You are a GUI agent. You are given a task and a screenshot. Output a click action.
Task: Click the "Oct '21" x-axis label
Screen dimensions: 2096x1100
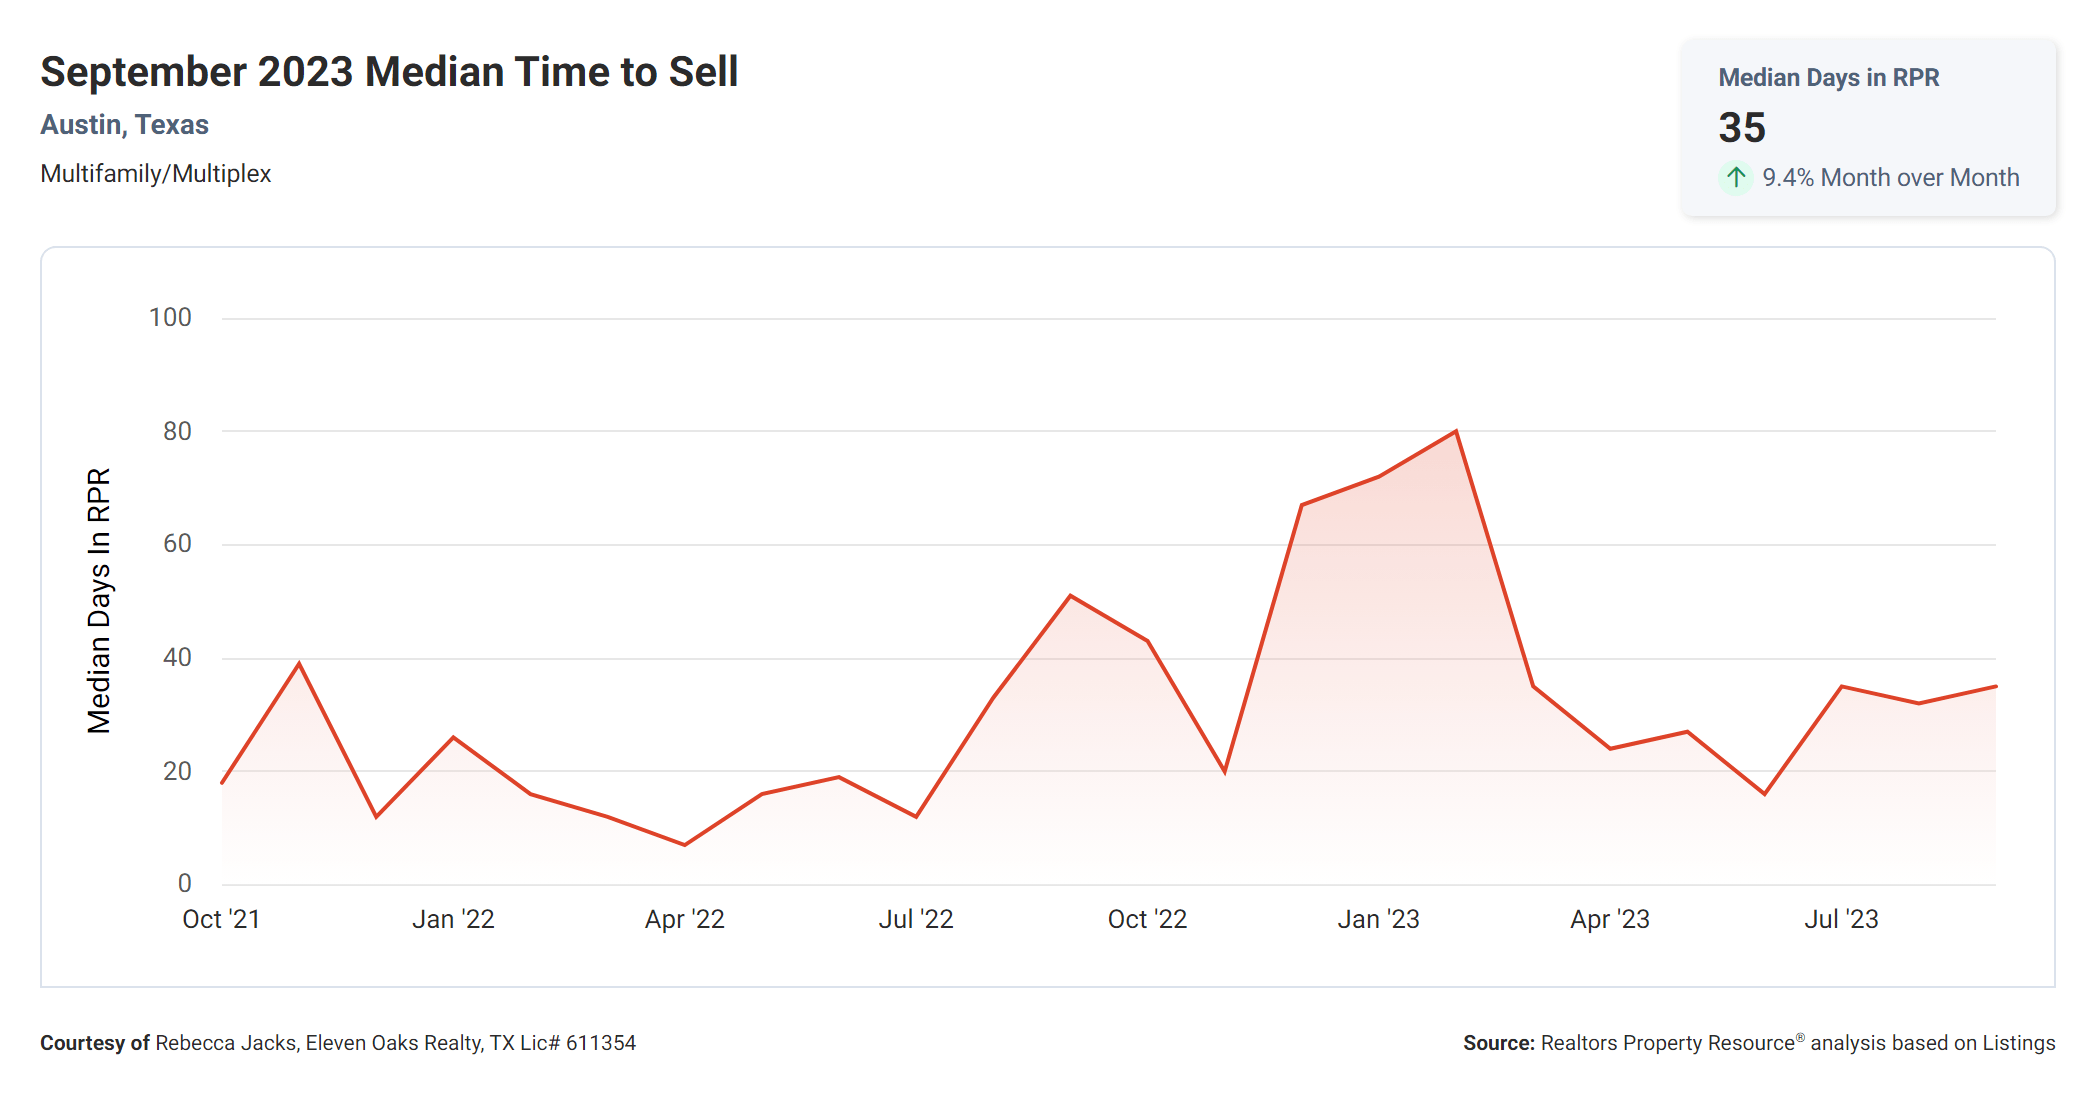coord(221,919)
